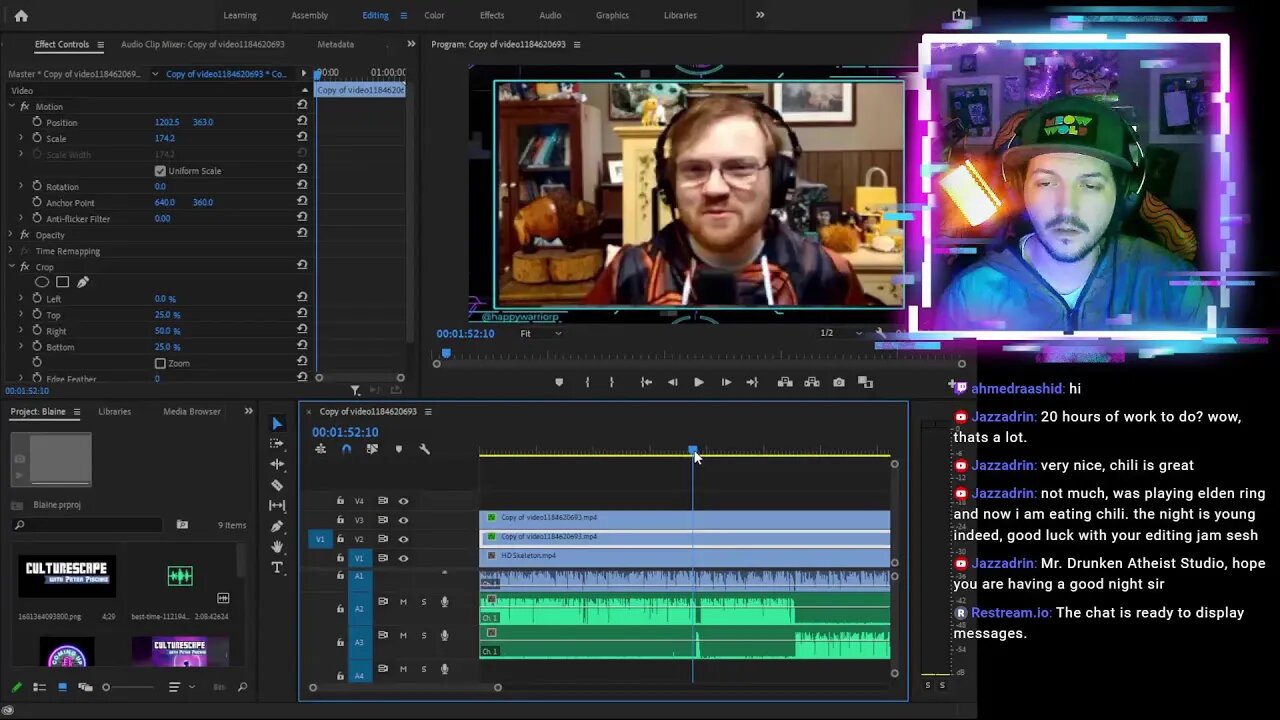
Task: Select ellipse mask tool under Crop
Action: 42,282
